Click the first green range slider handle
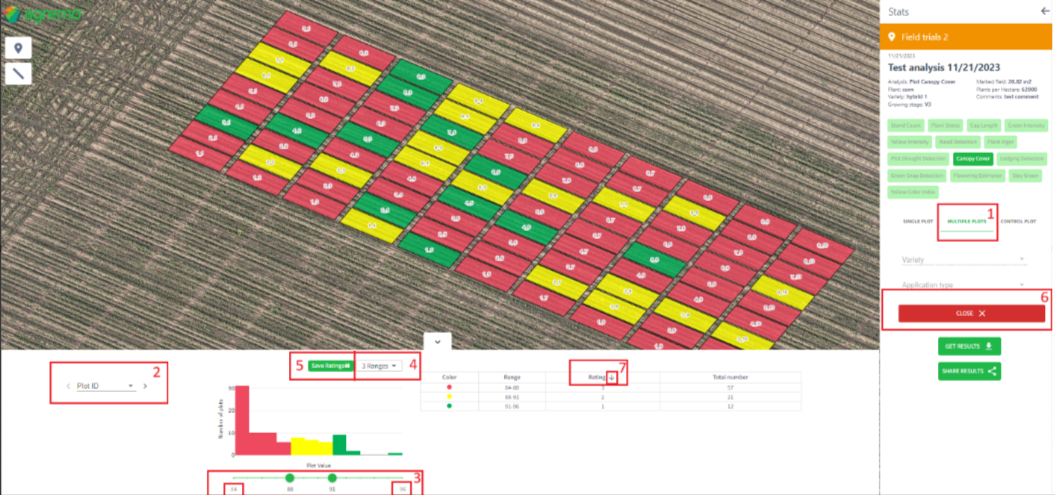This screenshot has width=1055, height=495. [290, 478]
